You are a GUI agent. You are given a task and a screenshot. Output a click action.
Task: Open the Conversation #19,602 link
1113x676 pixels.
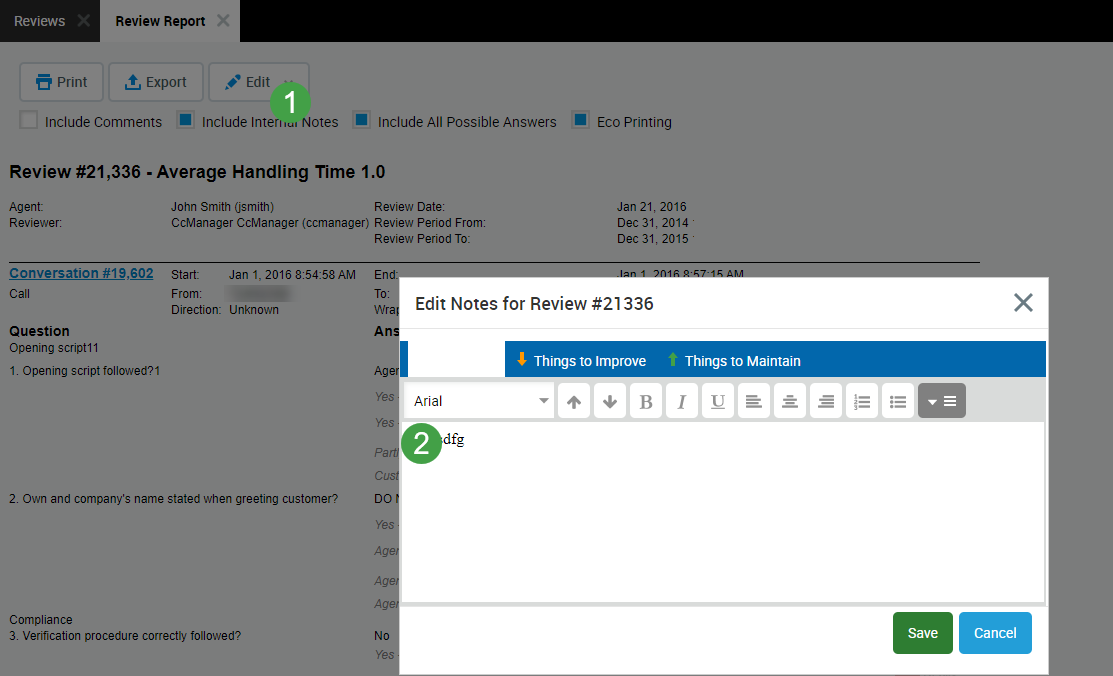[81, 273]
